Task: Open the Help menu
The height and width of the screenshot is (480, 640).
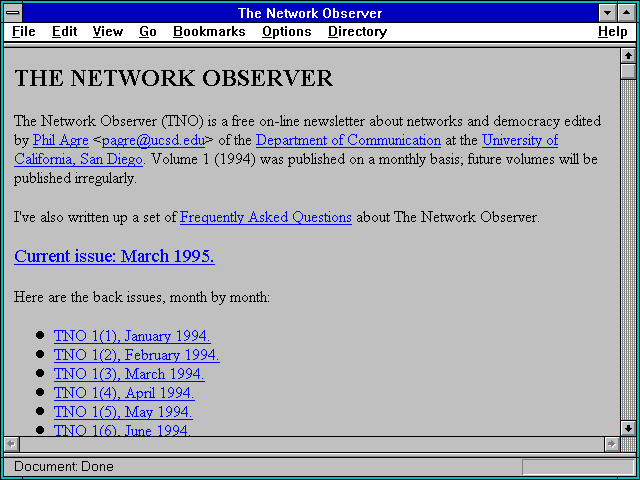Action: tap(613, 31)
